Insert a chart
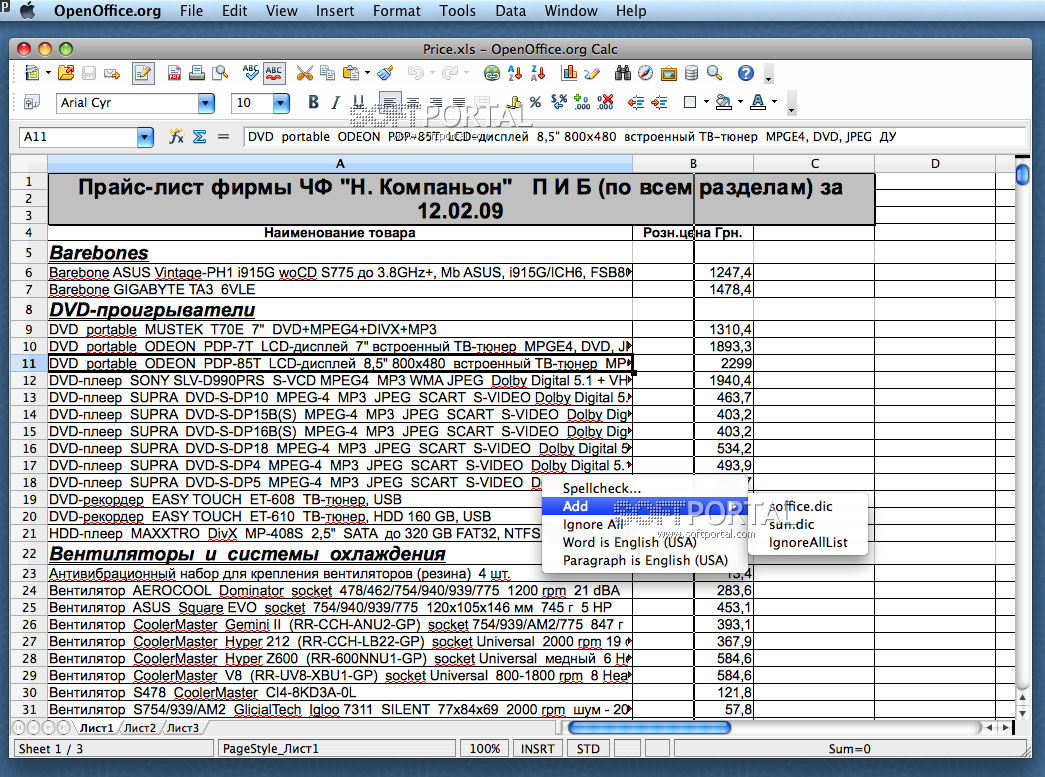This screenshot has height=777, width=1045. pyautogui.click(x=569, y=73)
